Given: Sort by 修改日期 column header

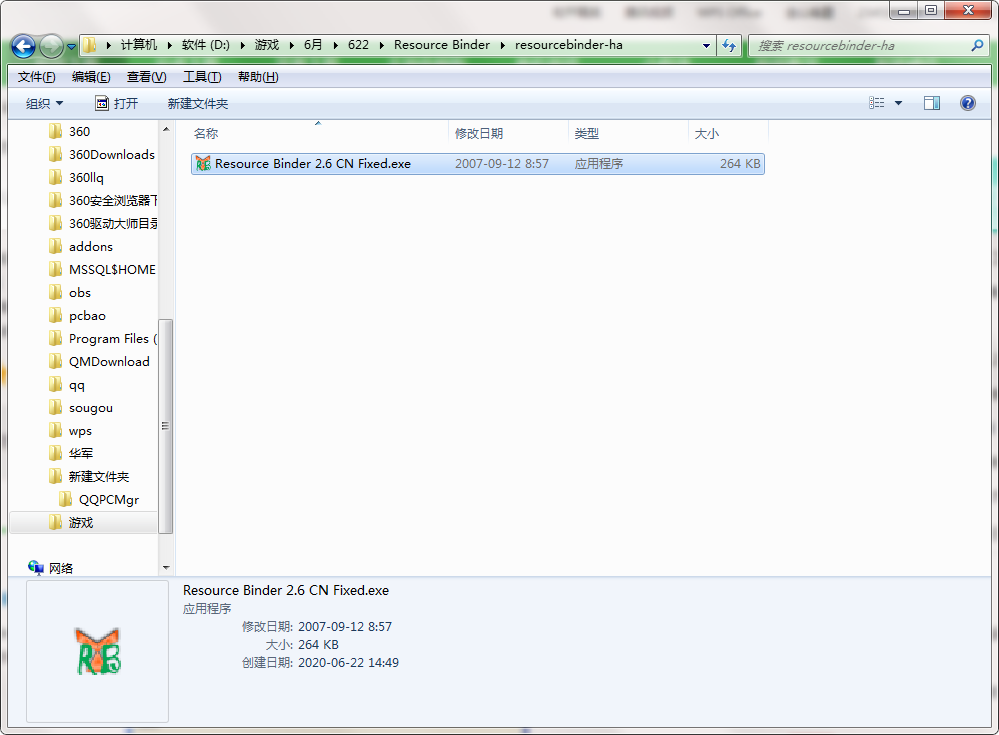Looking at the screenshot, I should tap(508, 134).
